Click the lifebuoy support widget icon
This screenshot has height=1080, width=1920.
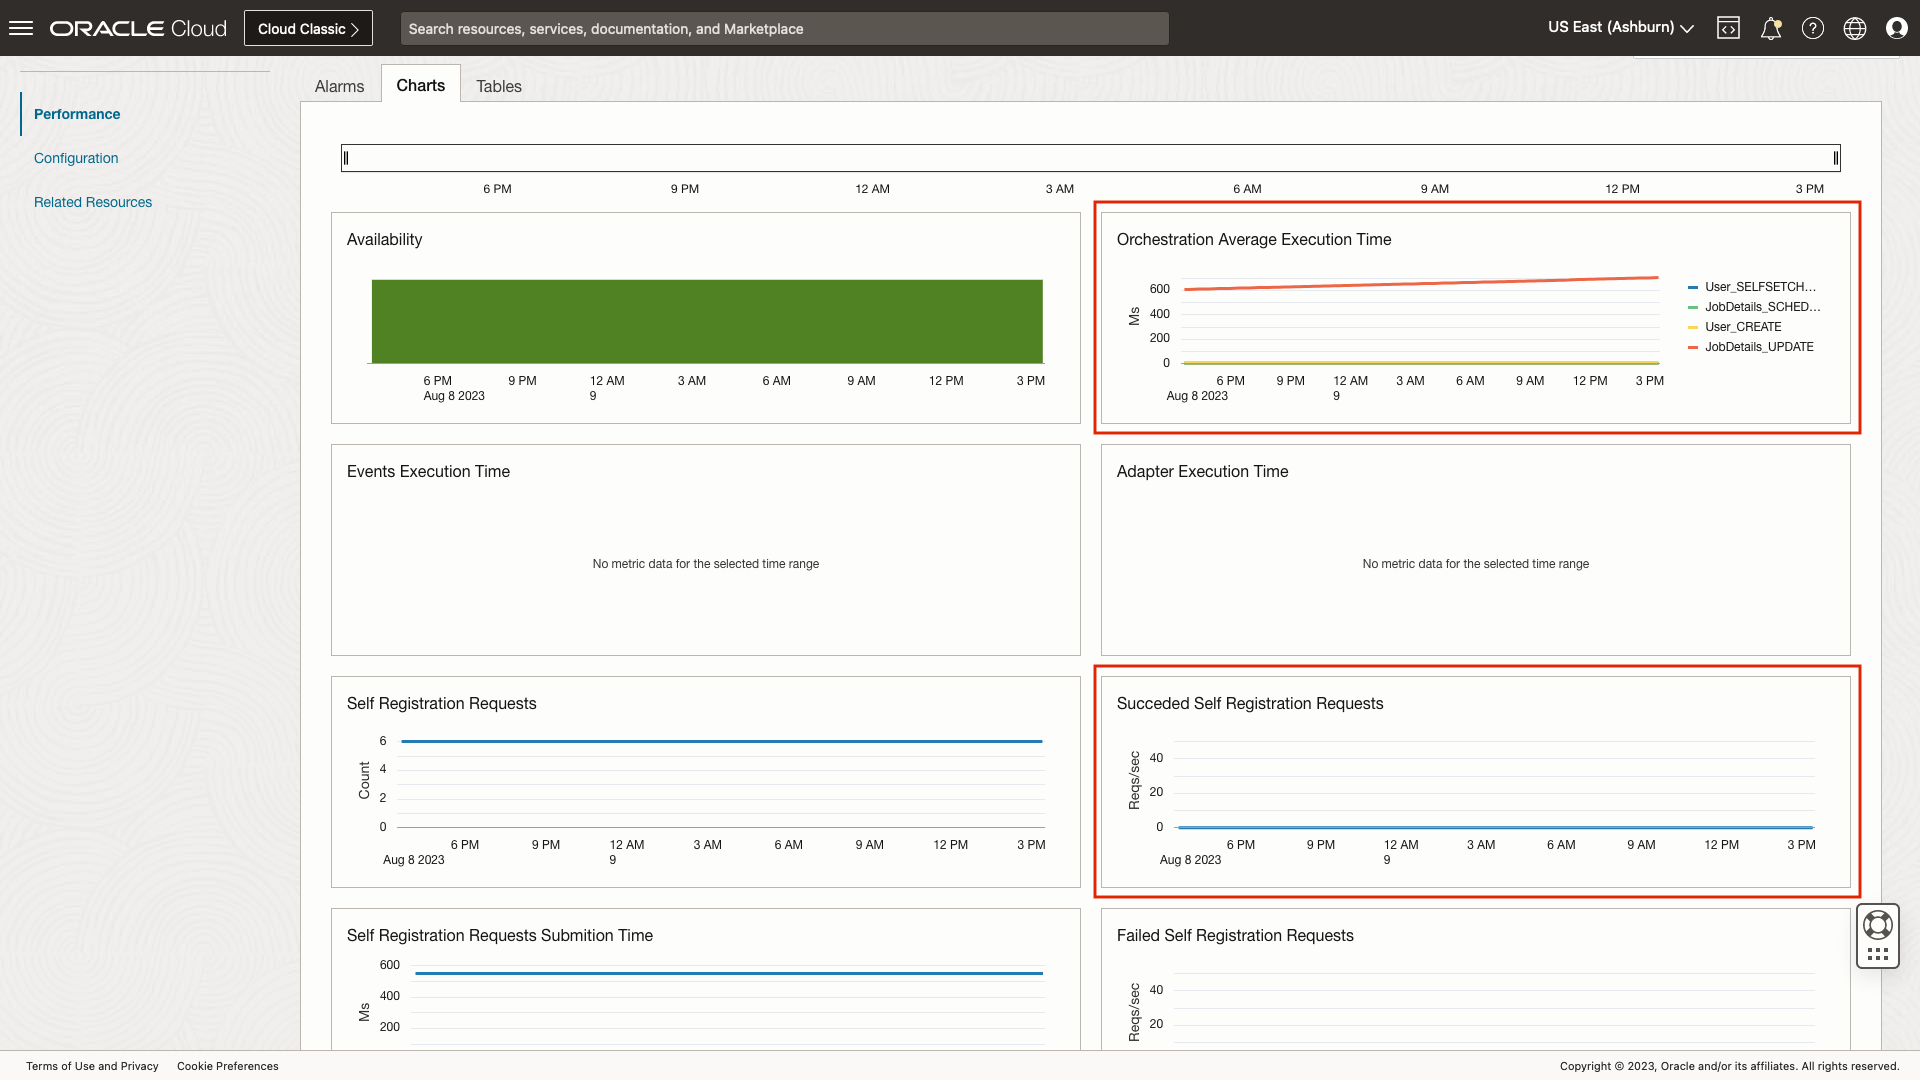(1877, 925)
